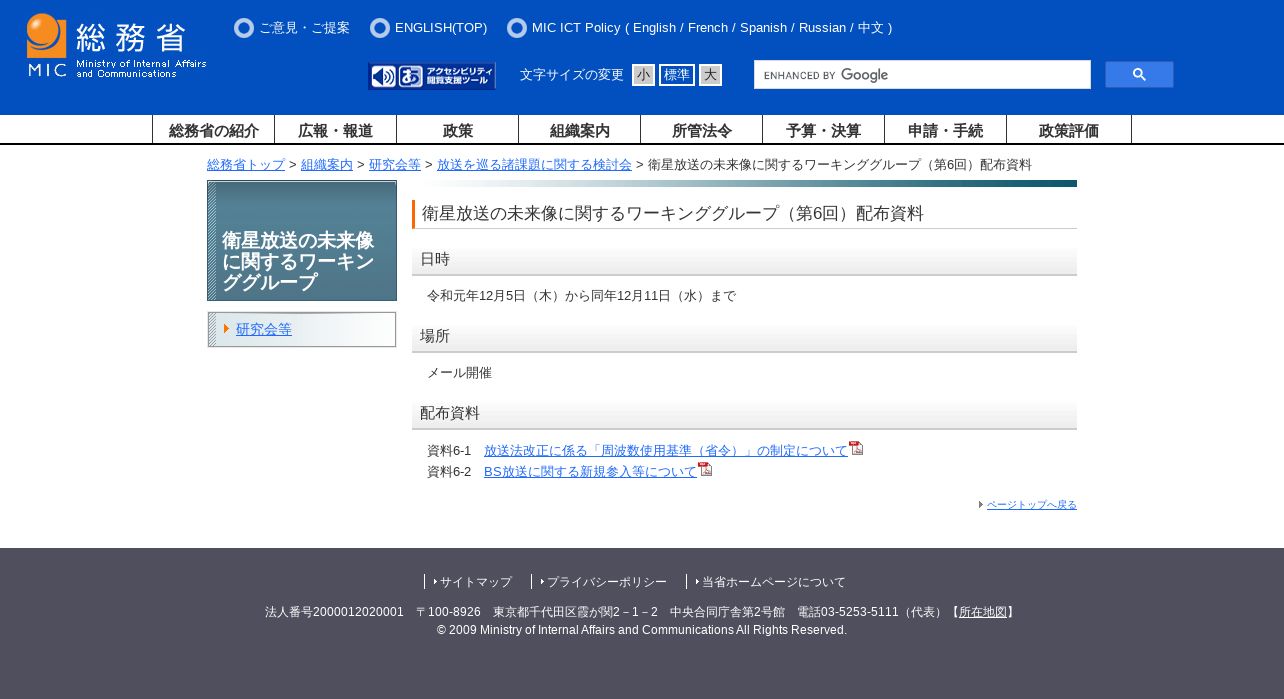Open 組織案内 menu
The height and width of the screenshot is (699, 1284).
(x=580, y=130)
